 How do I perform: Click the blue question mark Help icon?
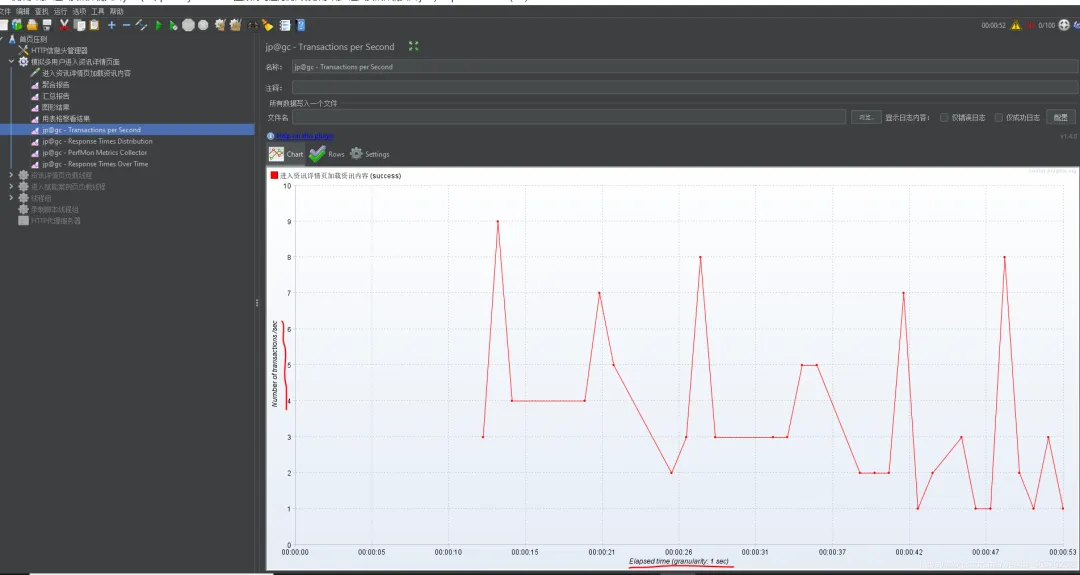(x=301, y=25)
